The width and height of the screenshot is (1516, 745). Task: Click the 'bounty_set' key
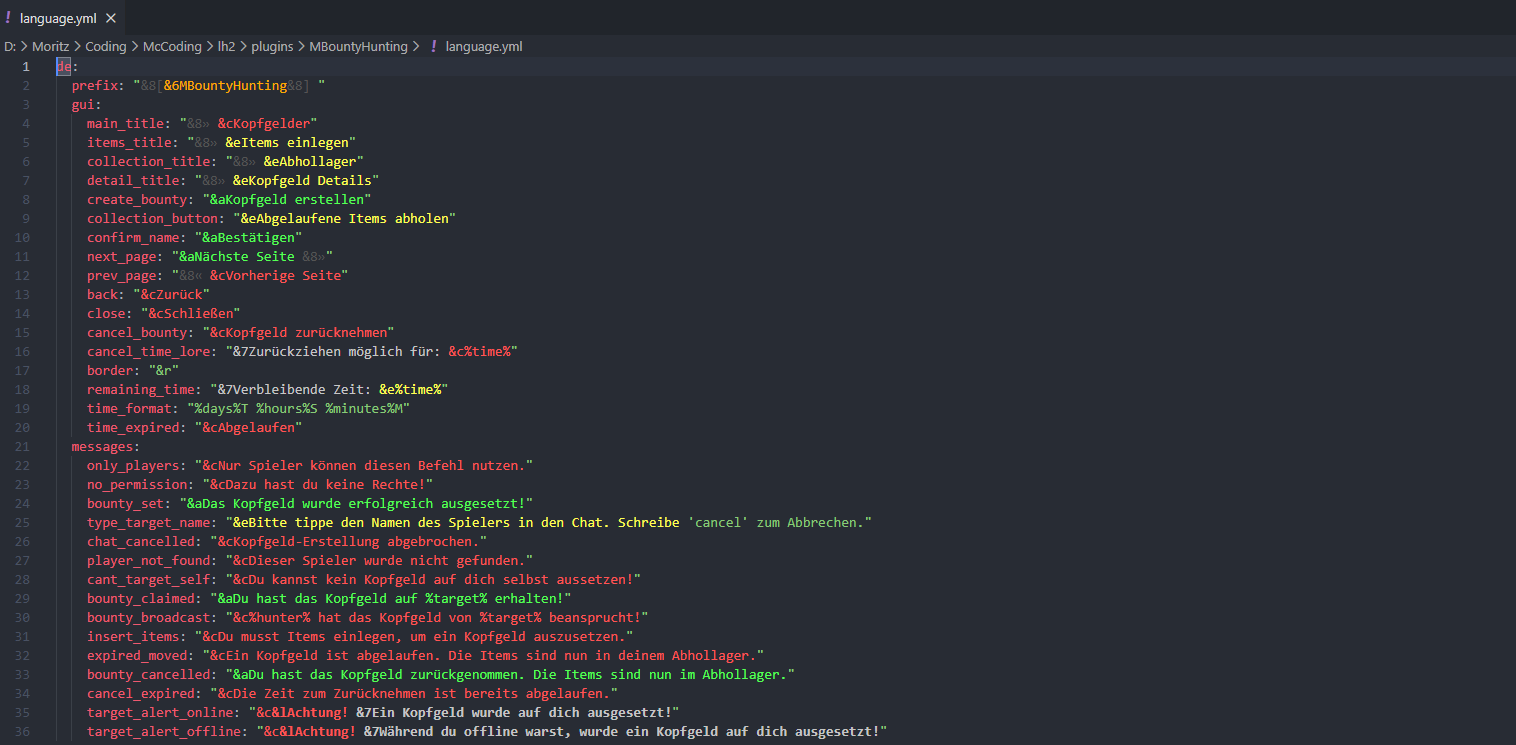tap(125, 504)
